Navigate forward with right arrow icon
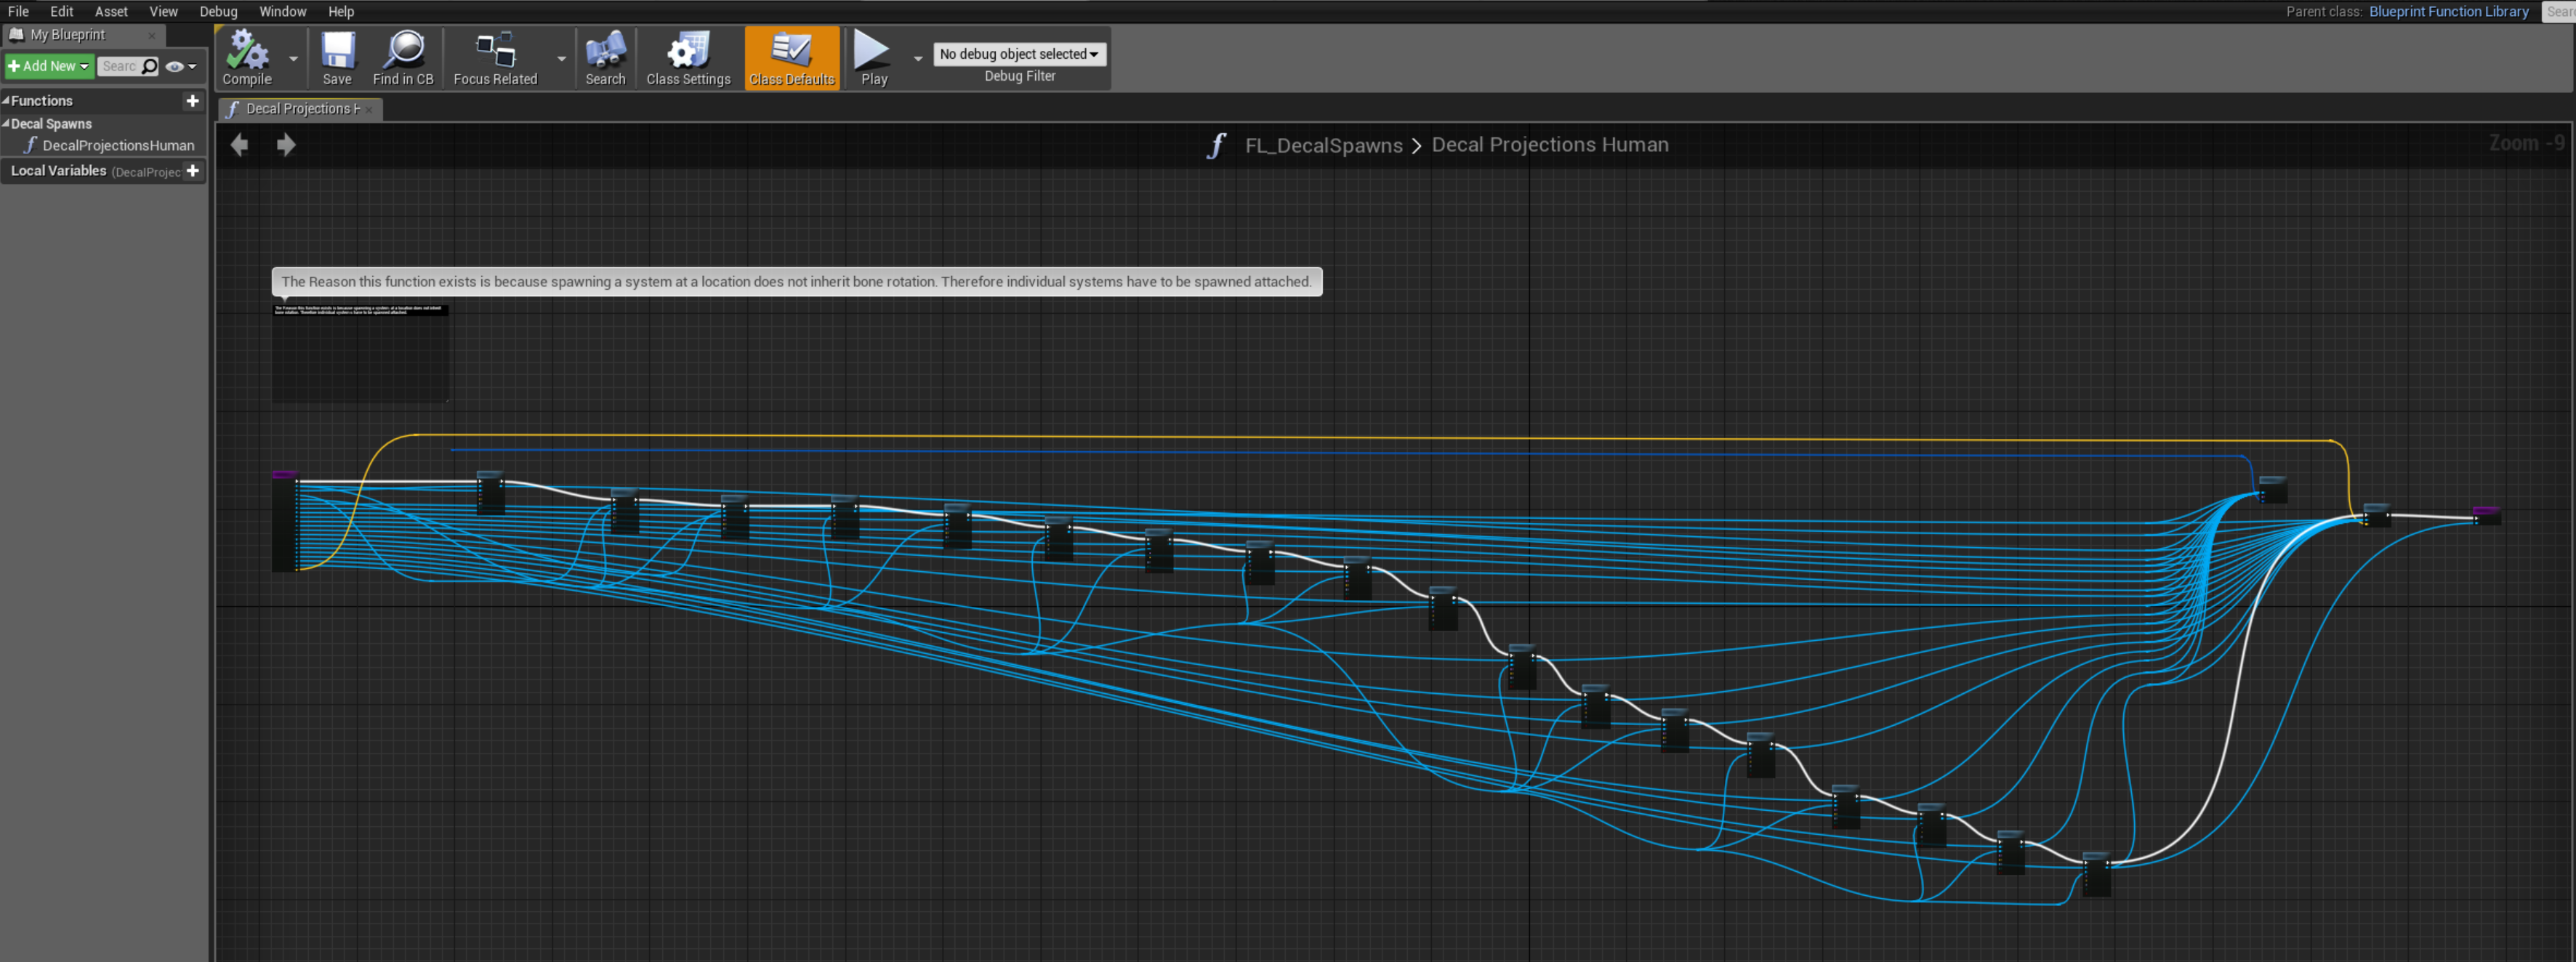The width and height of the screenshot is (2576, 962). click(286, 145)
